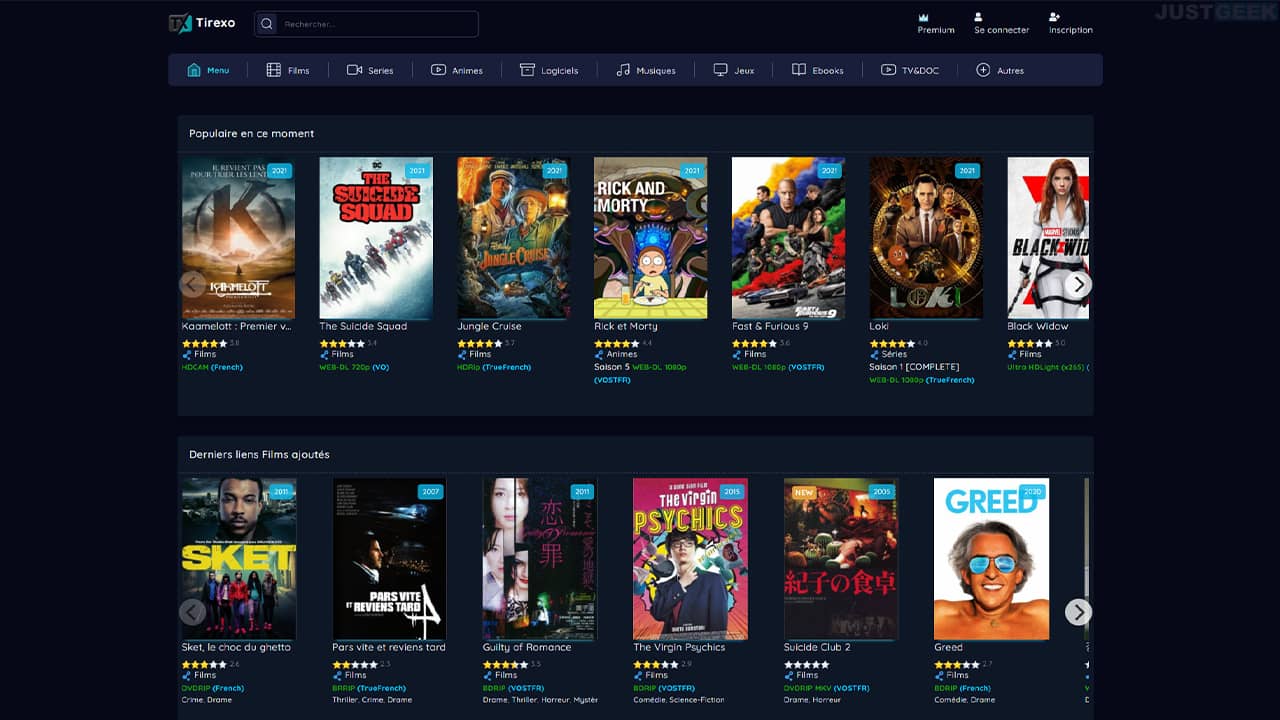The image size is (1280, 720).
Task: Go to next latest films arrow
Action: [1078, 612]
